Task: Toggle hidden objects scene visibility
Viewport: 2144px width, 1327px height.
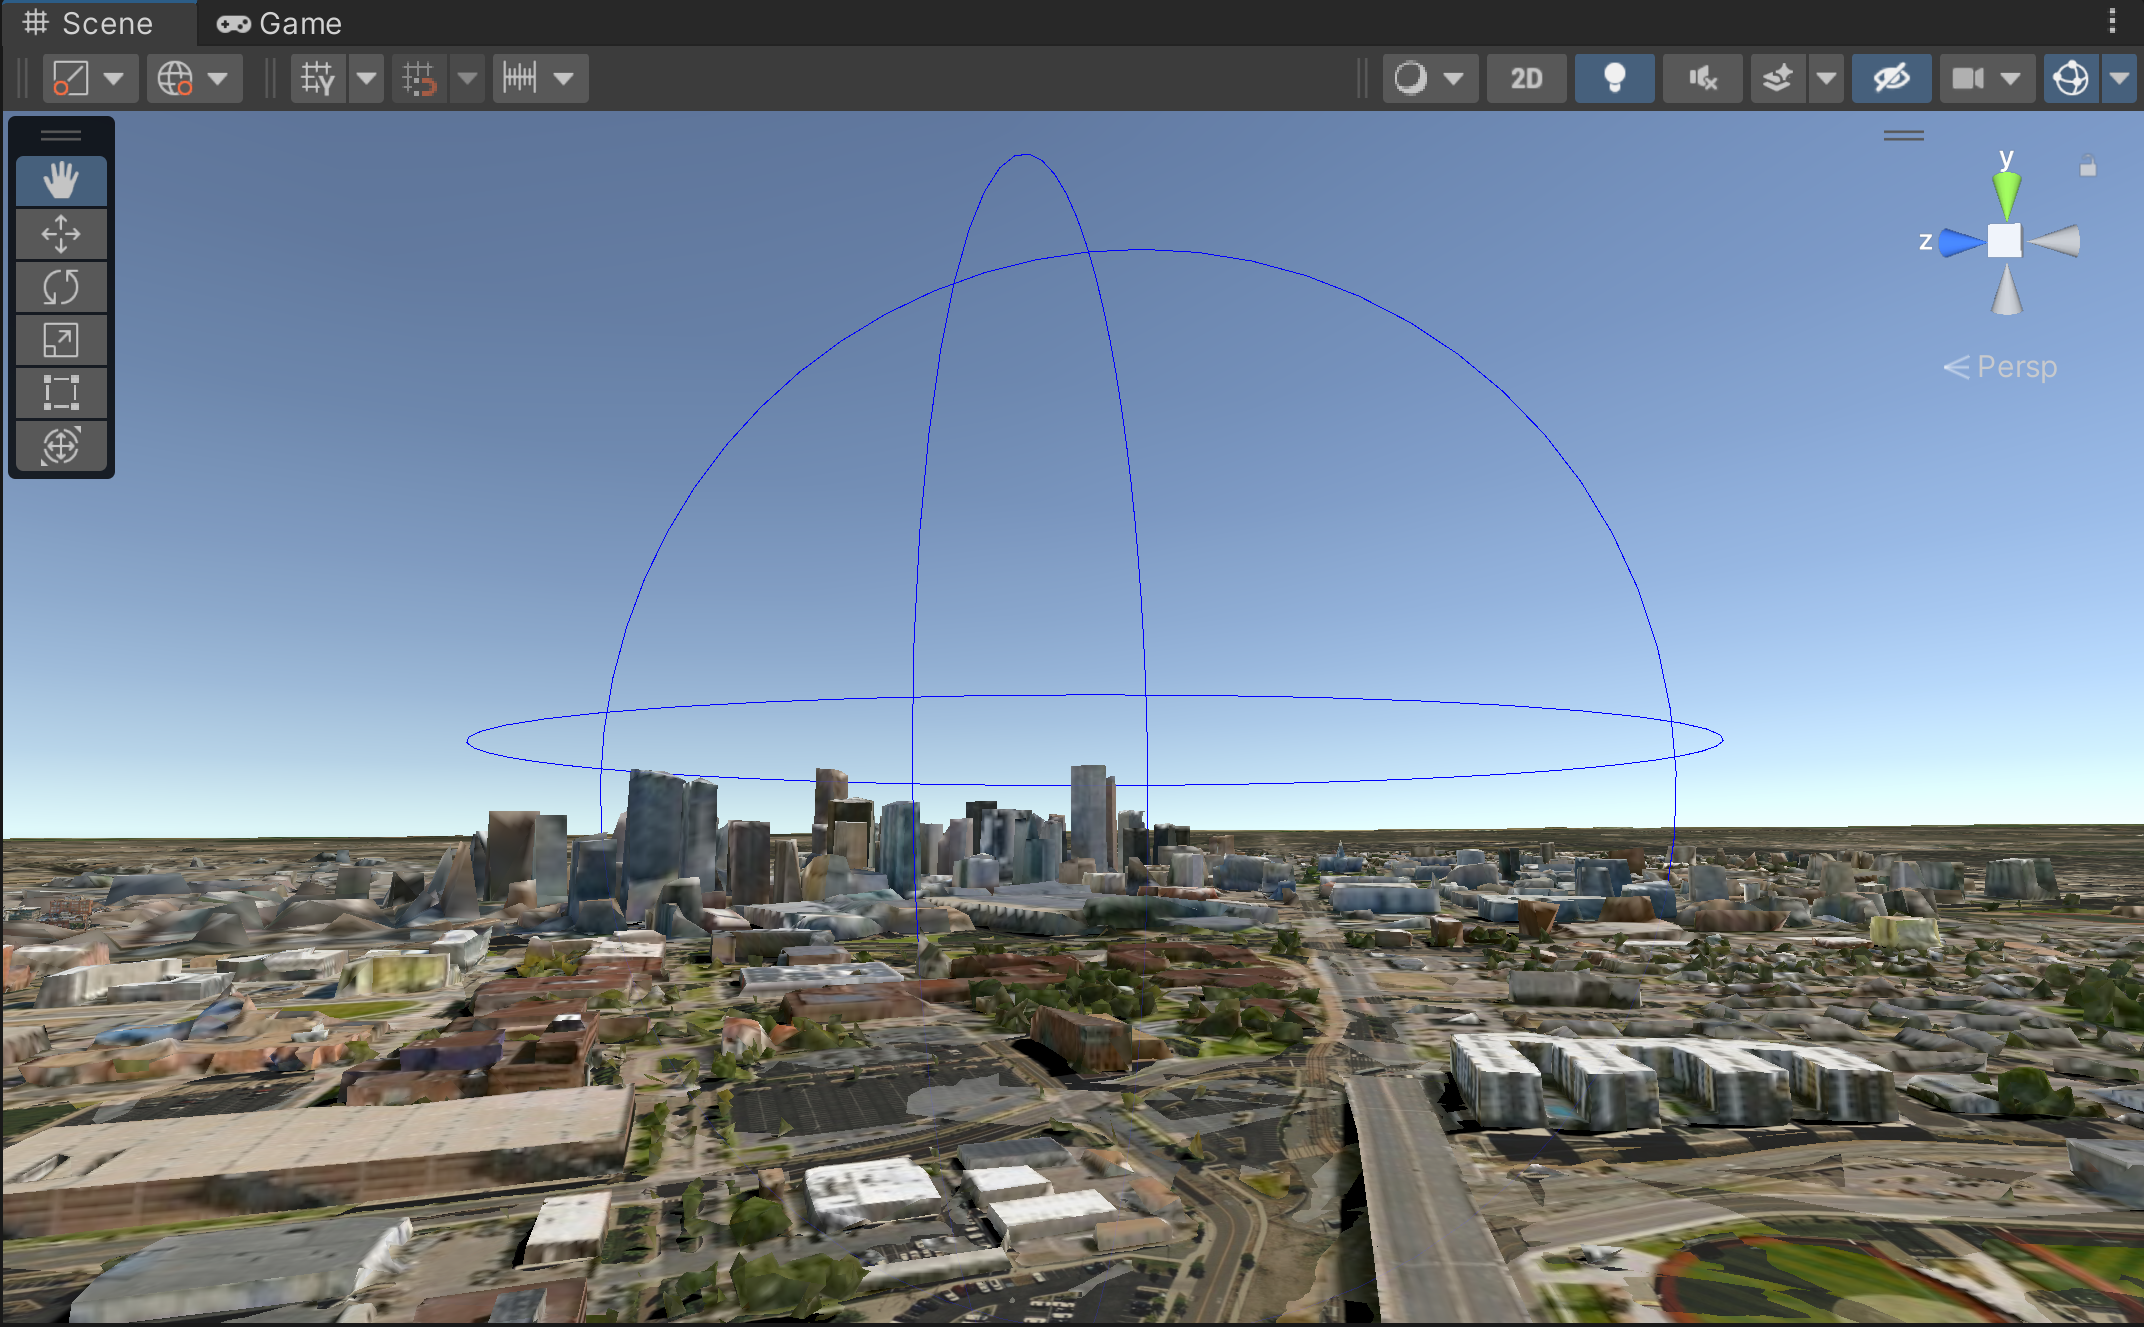Action: tap(1891, 78)
